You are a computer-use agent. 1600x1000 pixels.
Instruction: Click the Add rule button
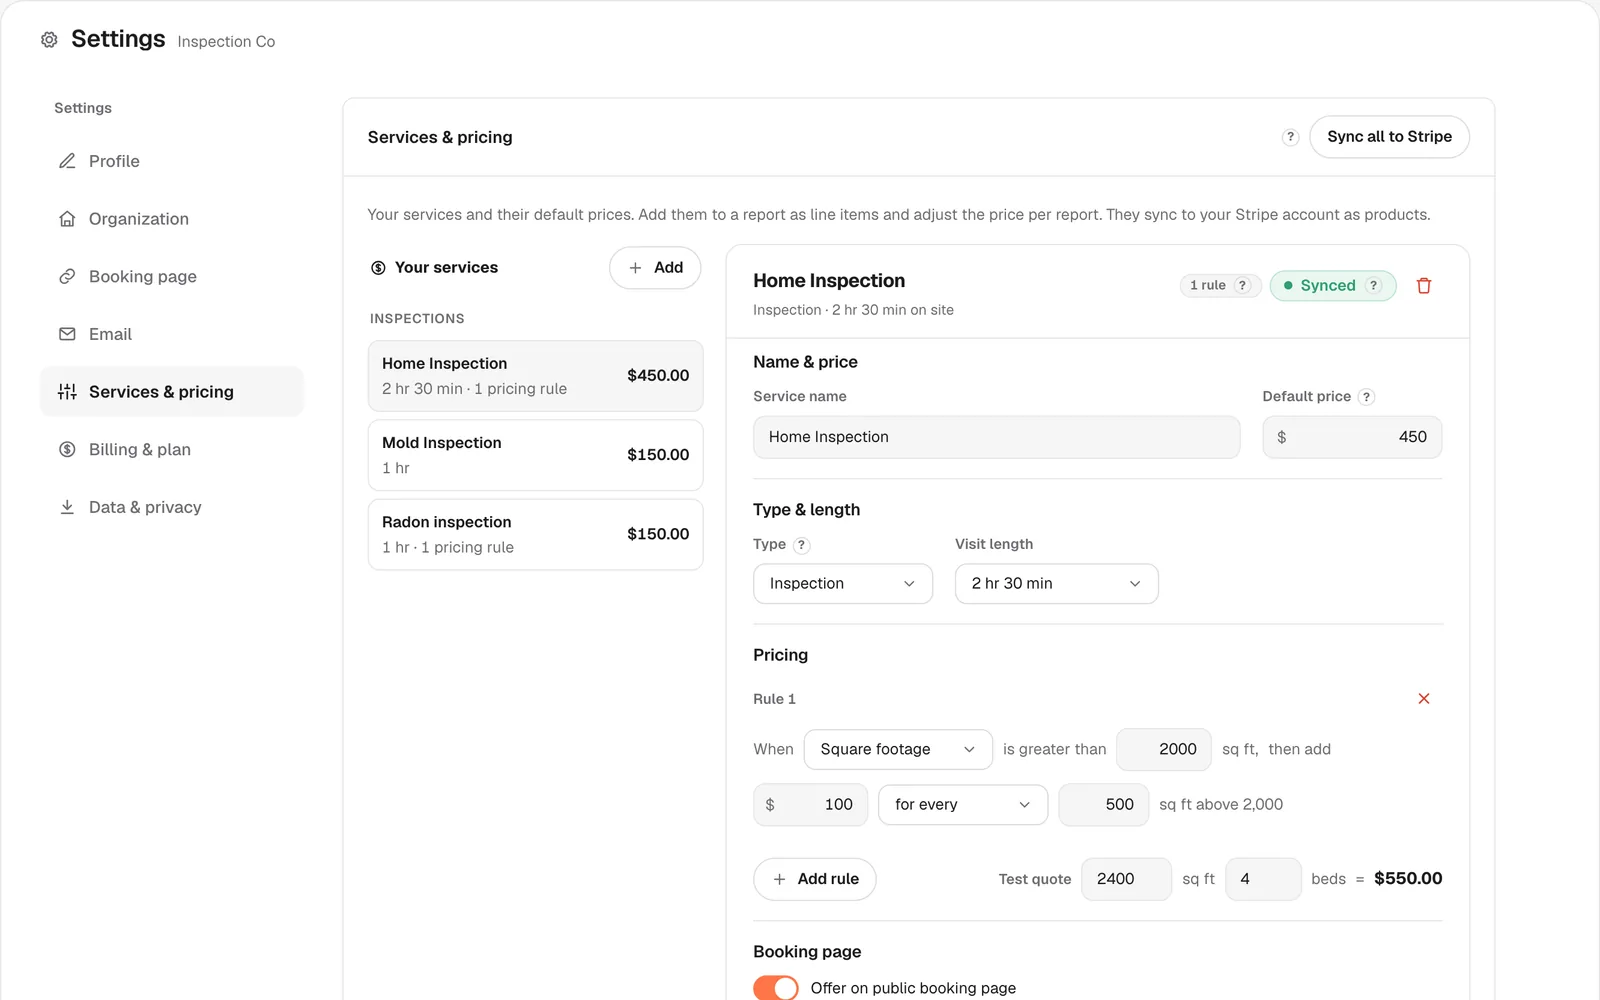pyautogui.click(x=815, y=879)
